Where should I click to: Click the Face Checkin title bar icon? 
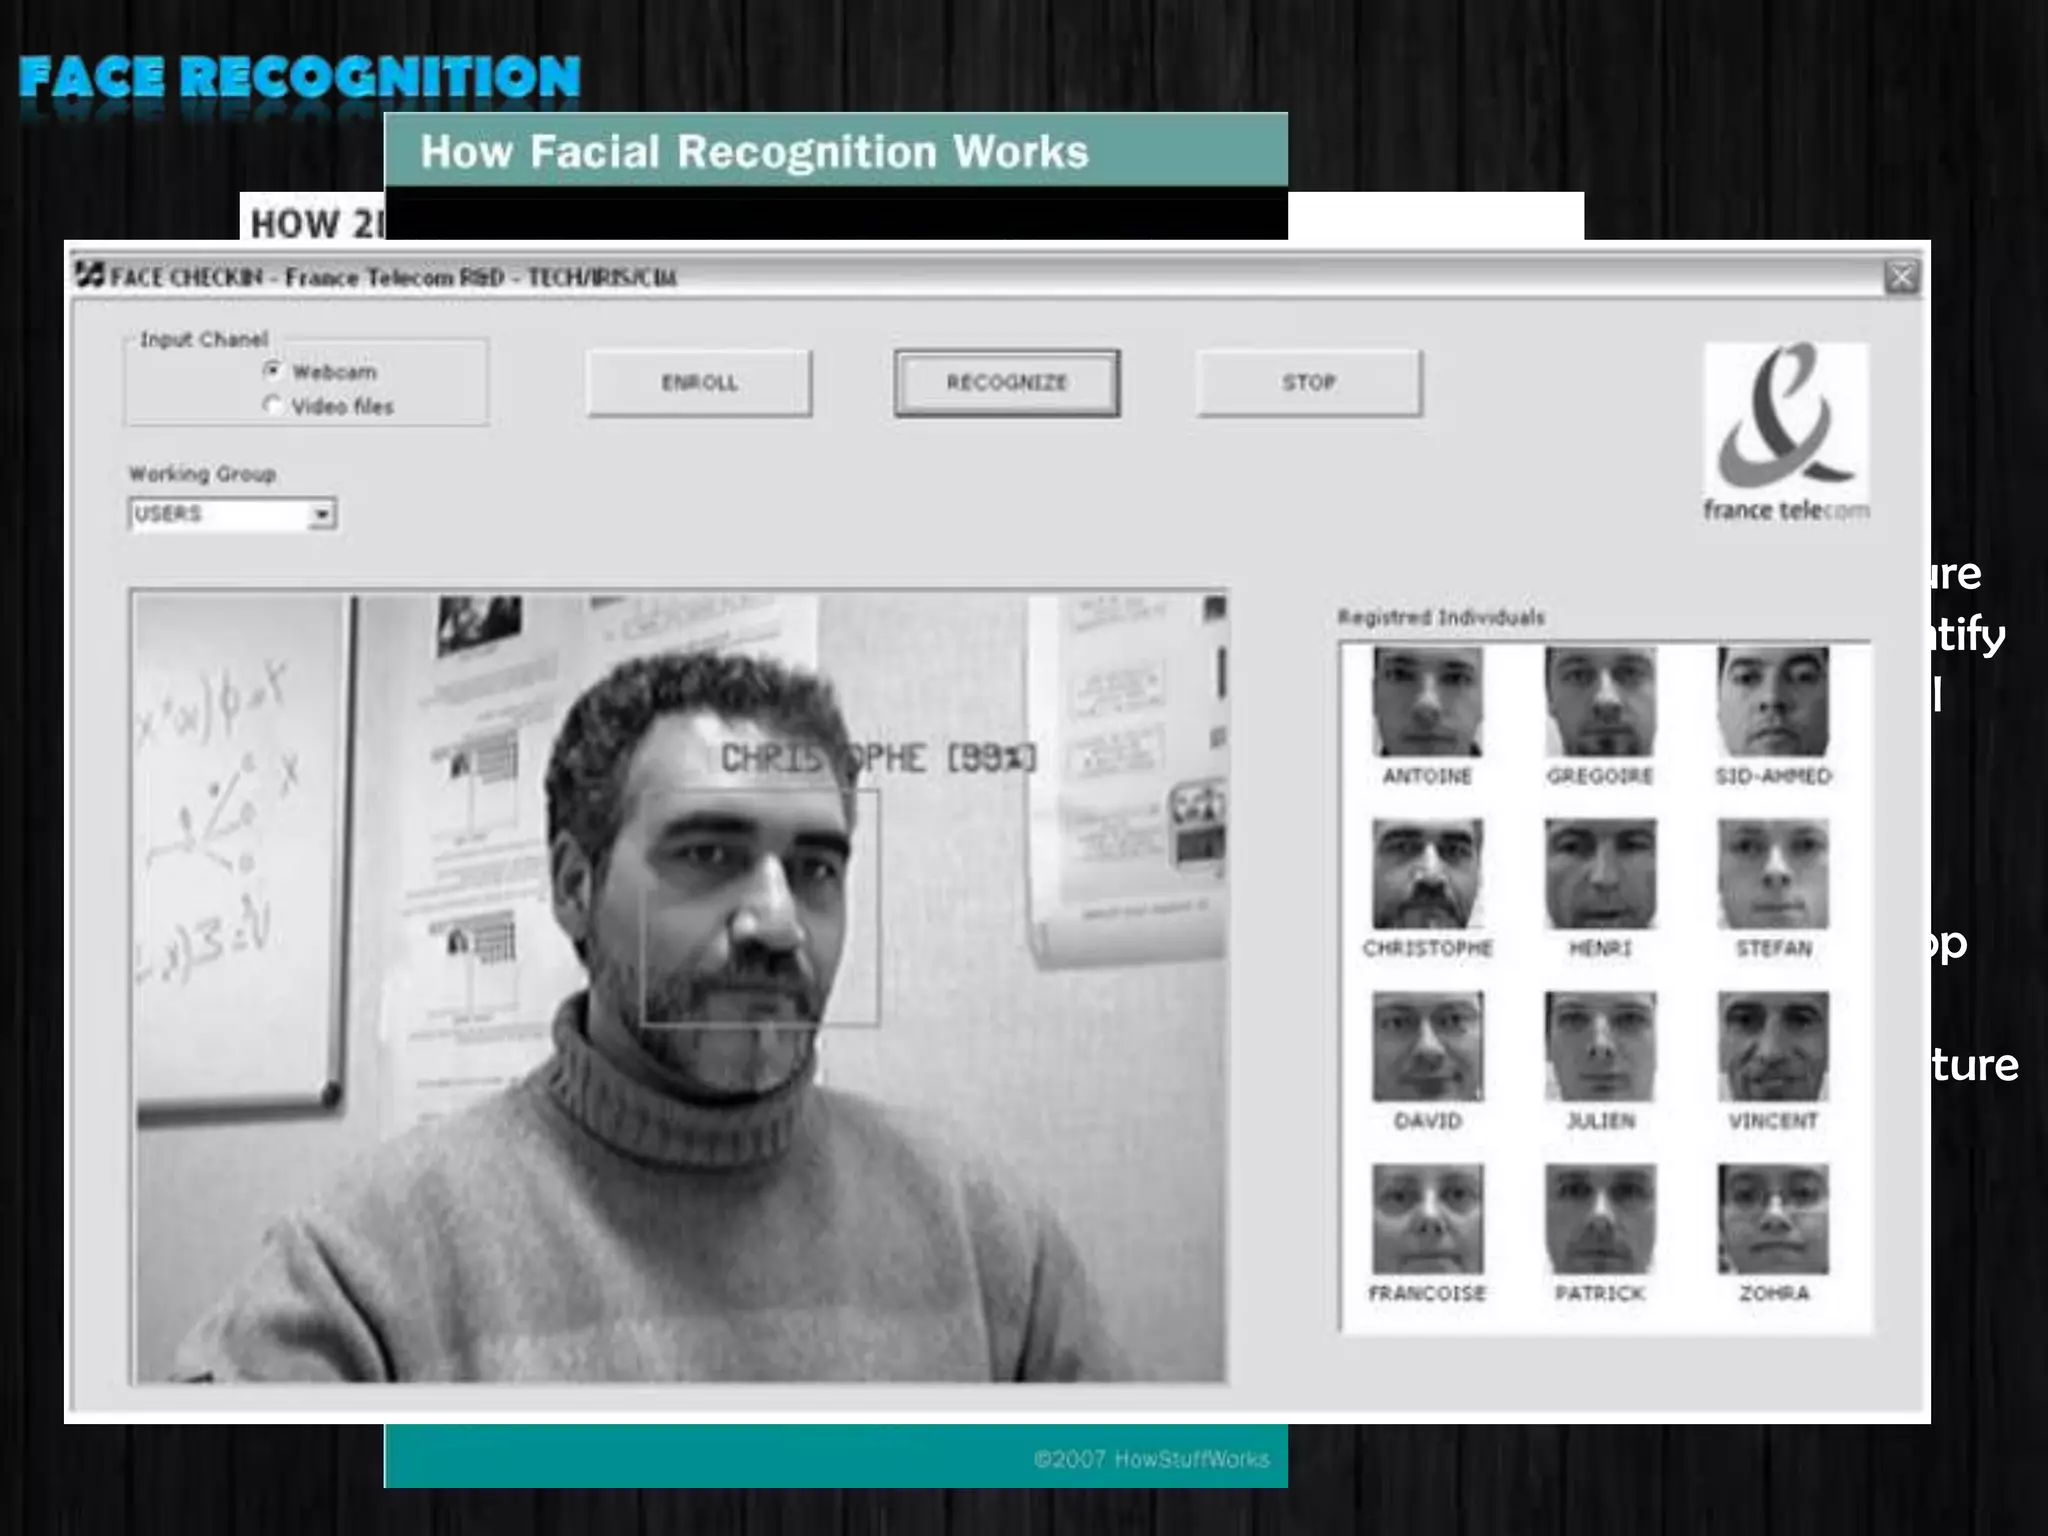[x=90, y=275]
